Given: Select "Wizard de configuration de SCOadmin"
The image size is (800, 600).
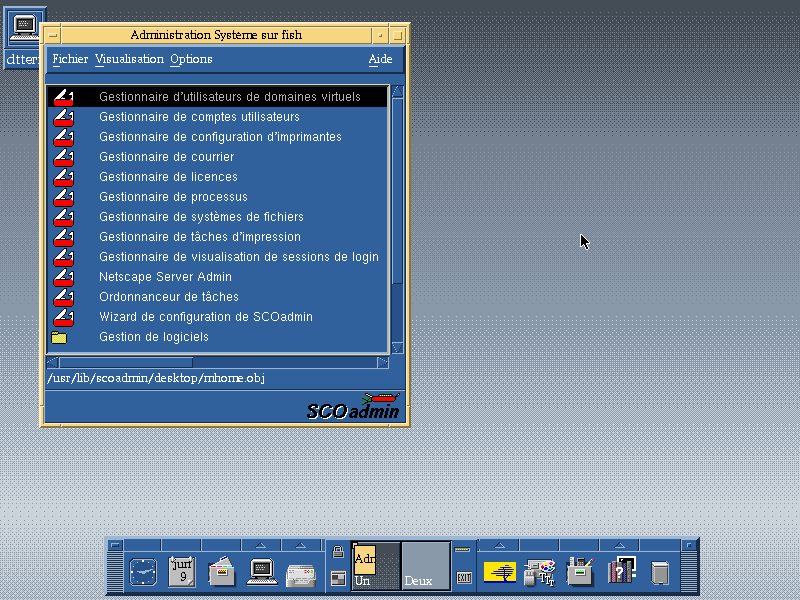Looking at the screenshot, I should coord(217,317).
